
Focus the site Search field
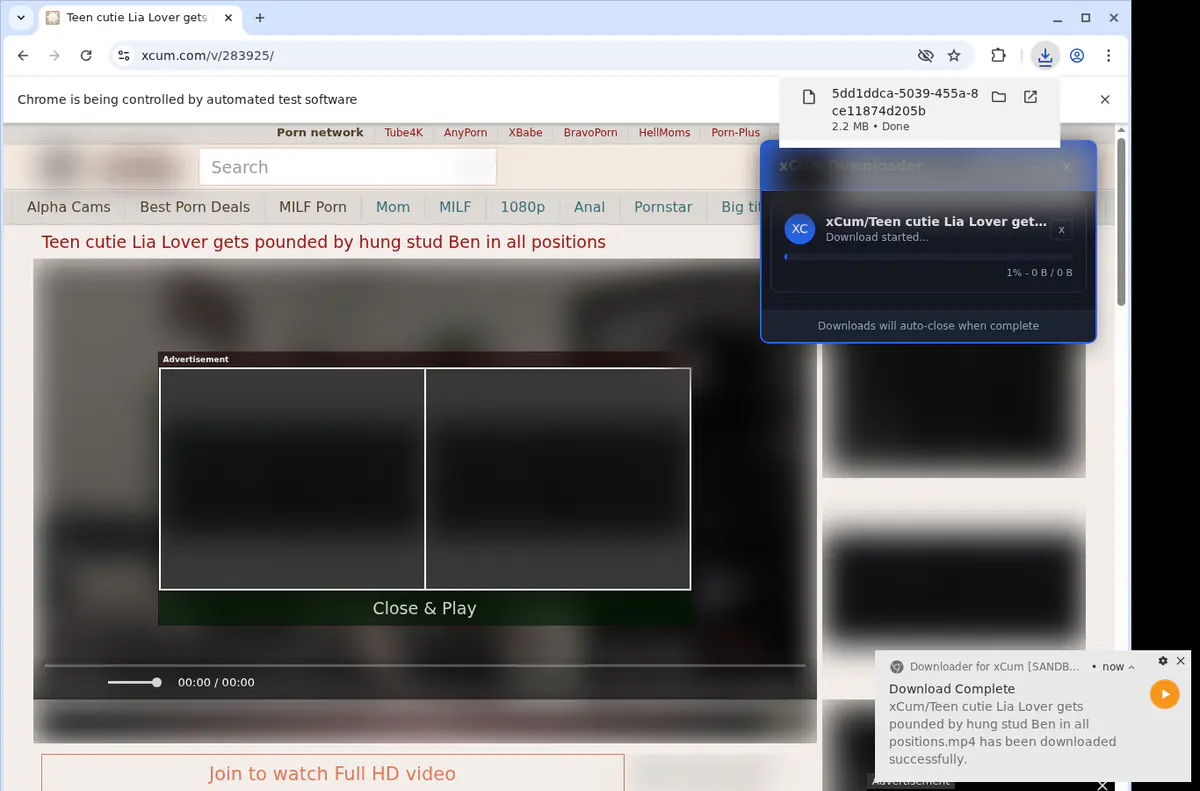(x=348, y=167)
